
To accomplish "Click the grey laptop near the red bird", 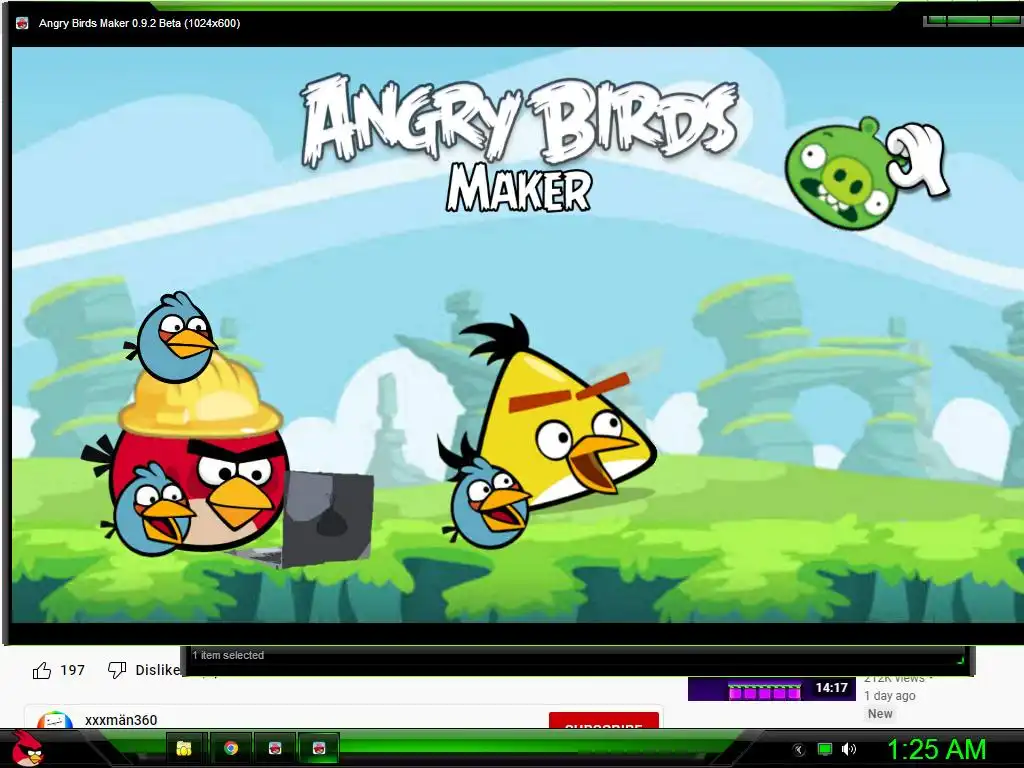I will click(327, 517).
